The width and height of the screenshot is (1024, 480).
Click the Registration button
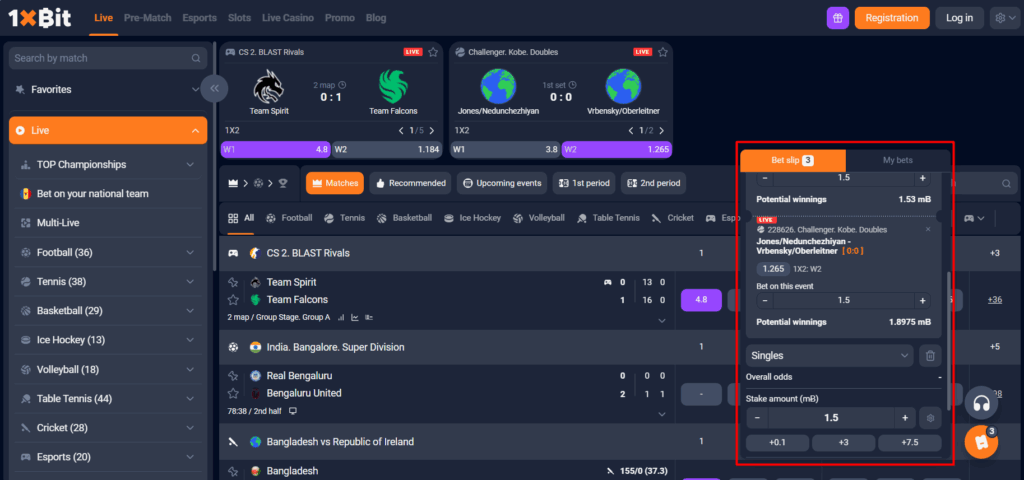pyautogui.click(x=891, y=18)
